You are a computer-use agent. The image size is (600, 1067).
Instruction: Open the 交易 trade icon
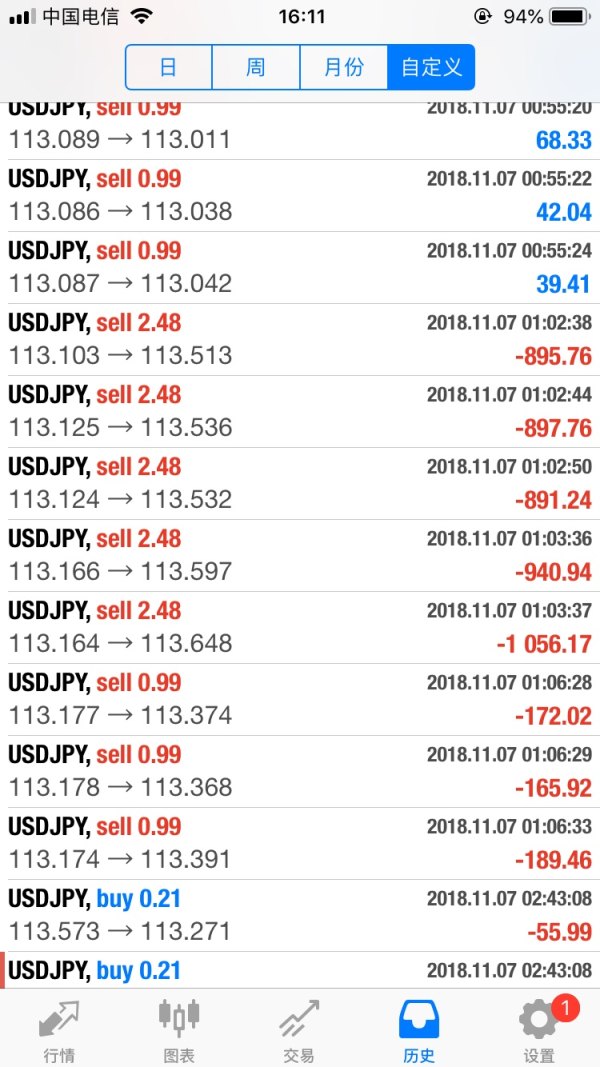click(x=299, y=1020)
